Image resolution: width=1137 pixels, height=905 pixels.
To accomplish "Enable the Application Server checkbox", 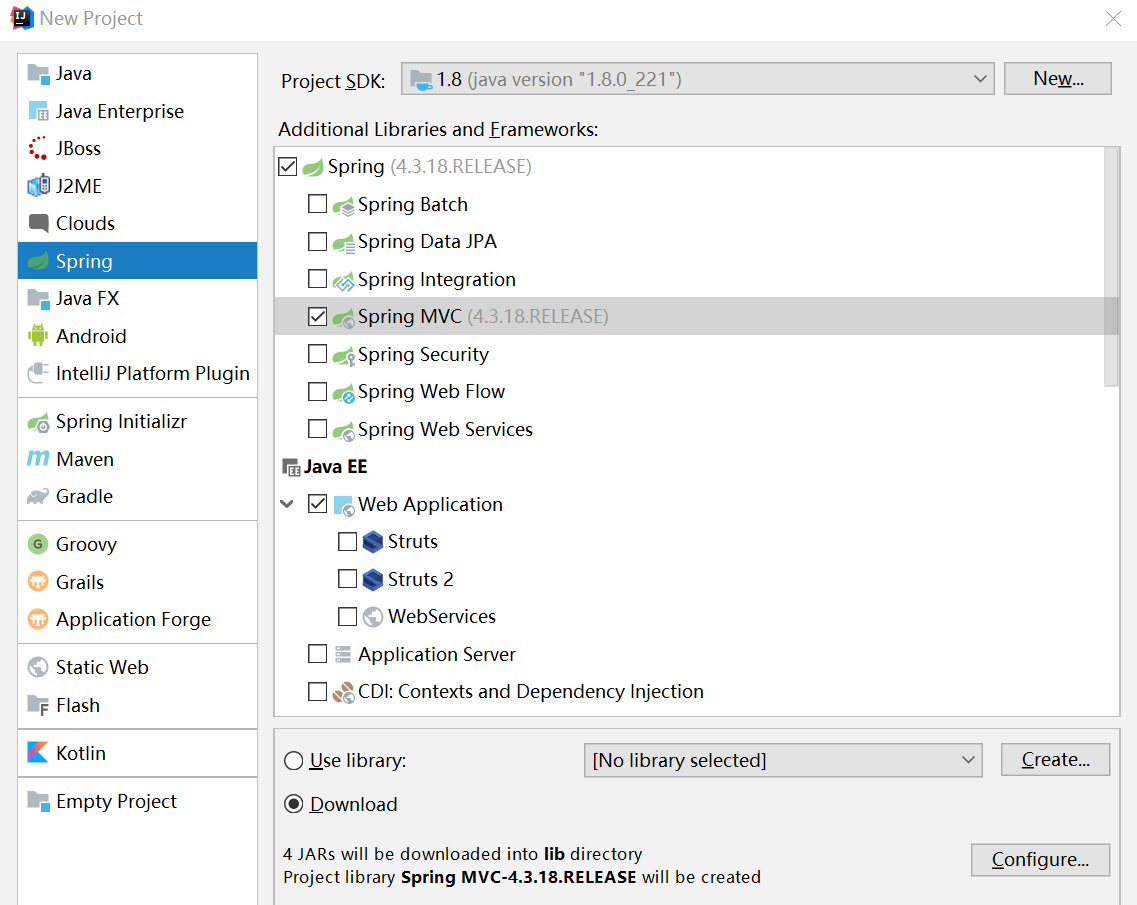I will (318, 654).
